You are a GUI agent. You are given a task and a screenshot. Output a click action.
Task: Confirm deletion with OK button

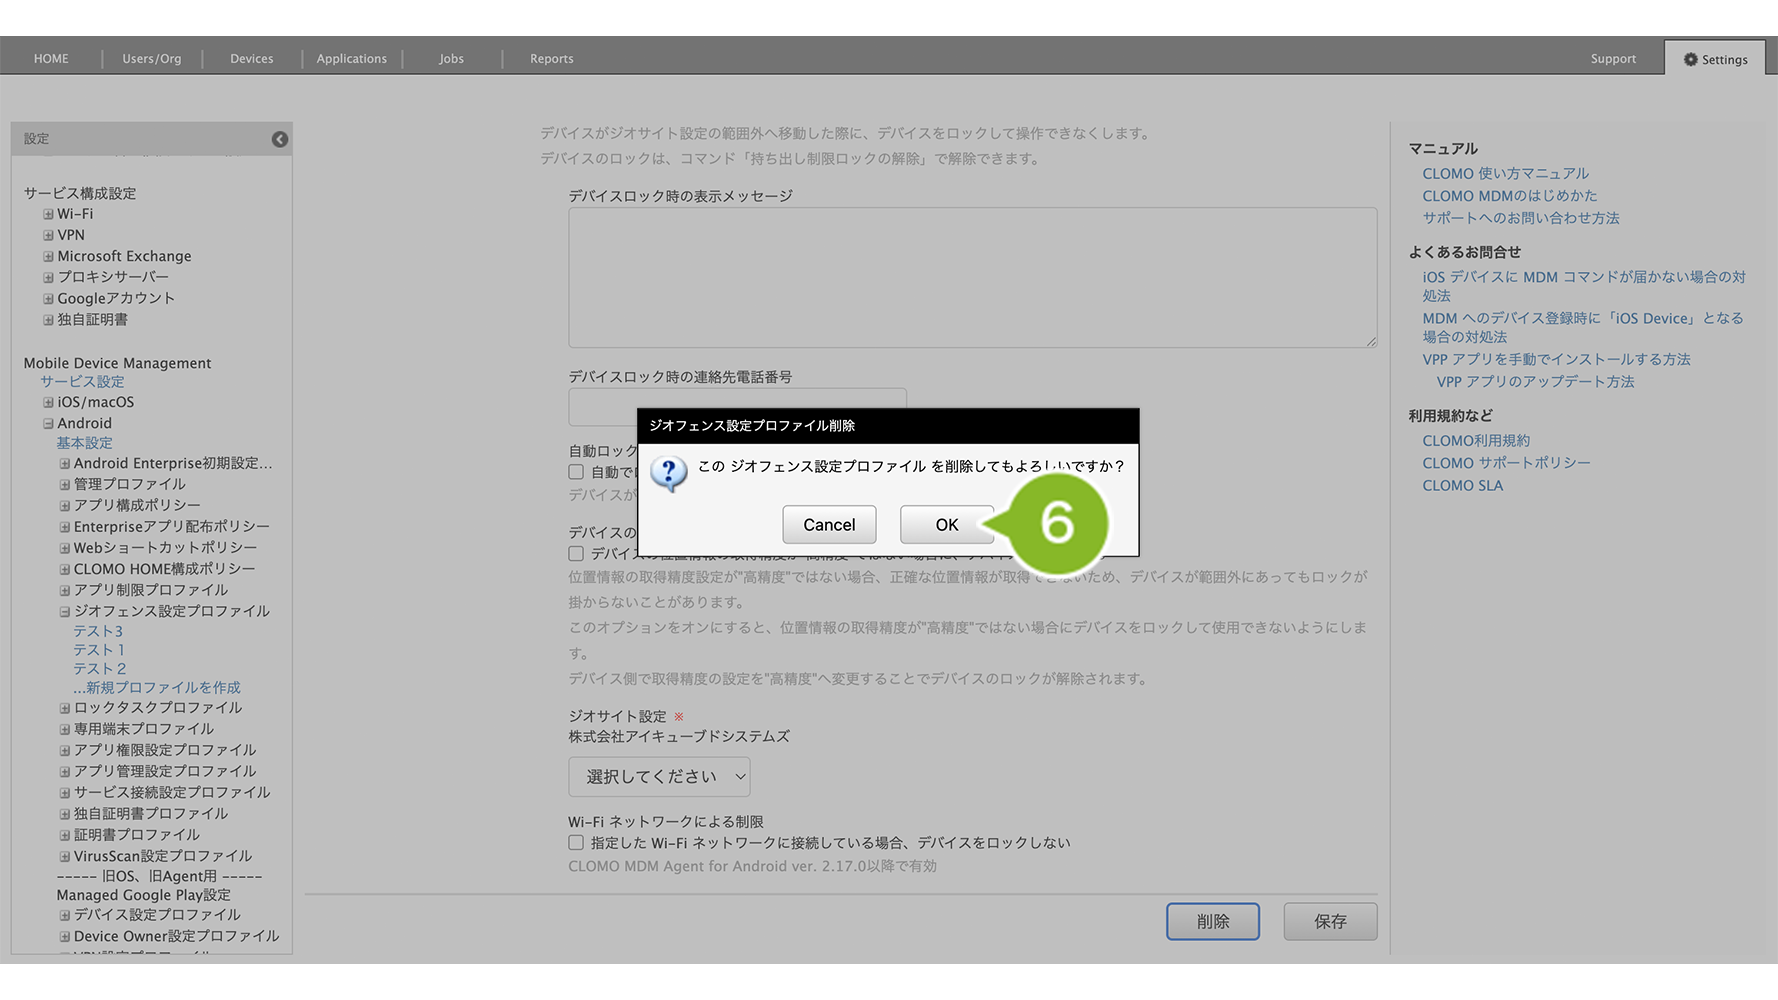pyautogui.click(x=946, y=525)
